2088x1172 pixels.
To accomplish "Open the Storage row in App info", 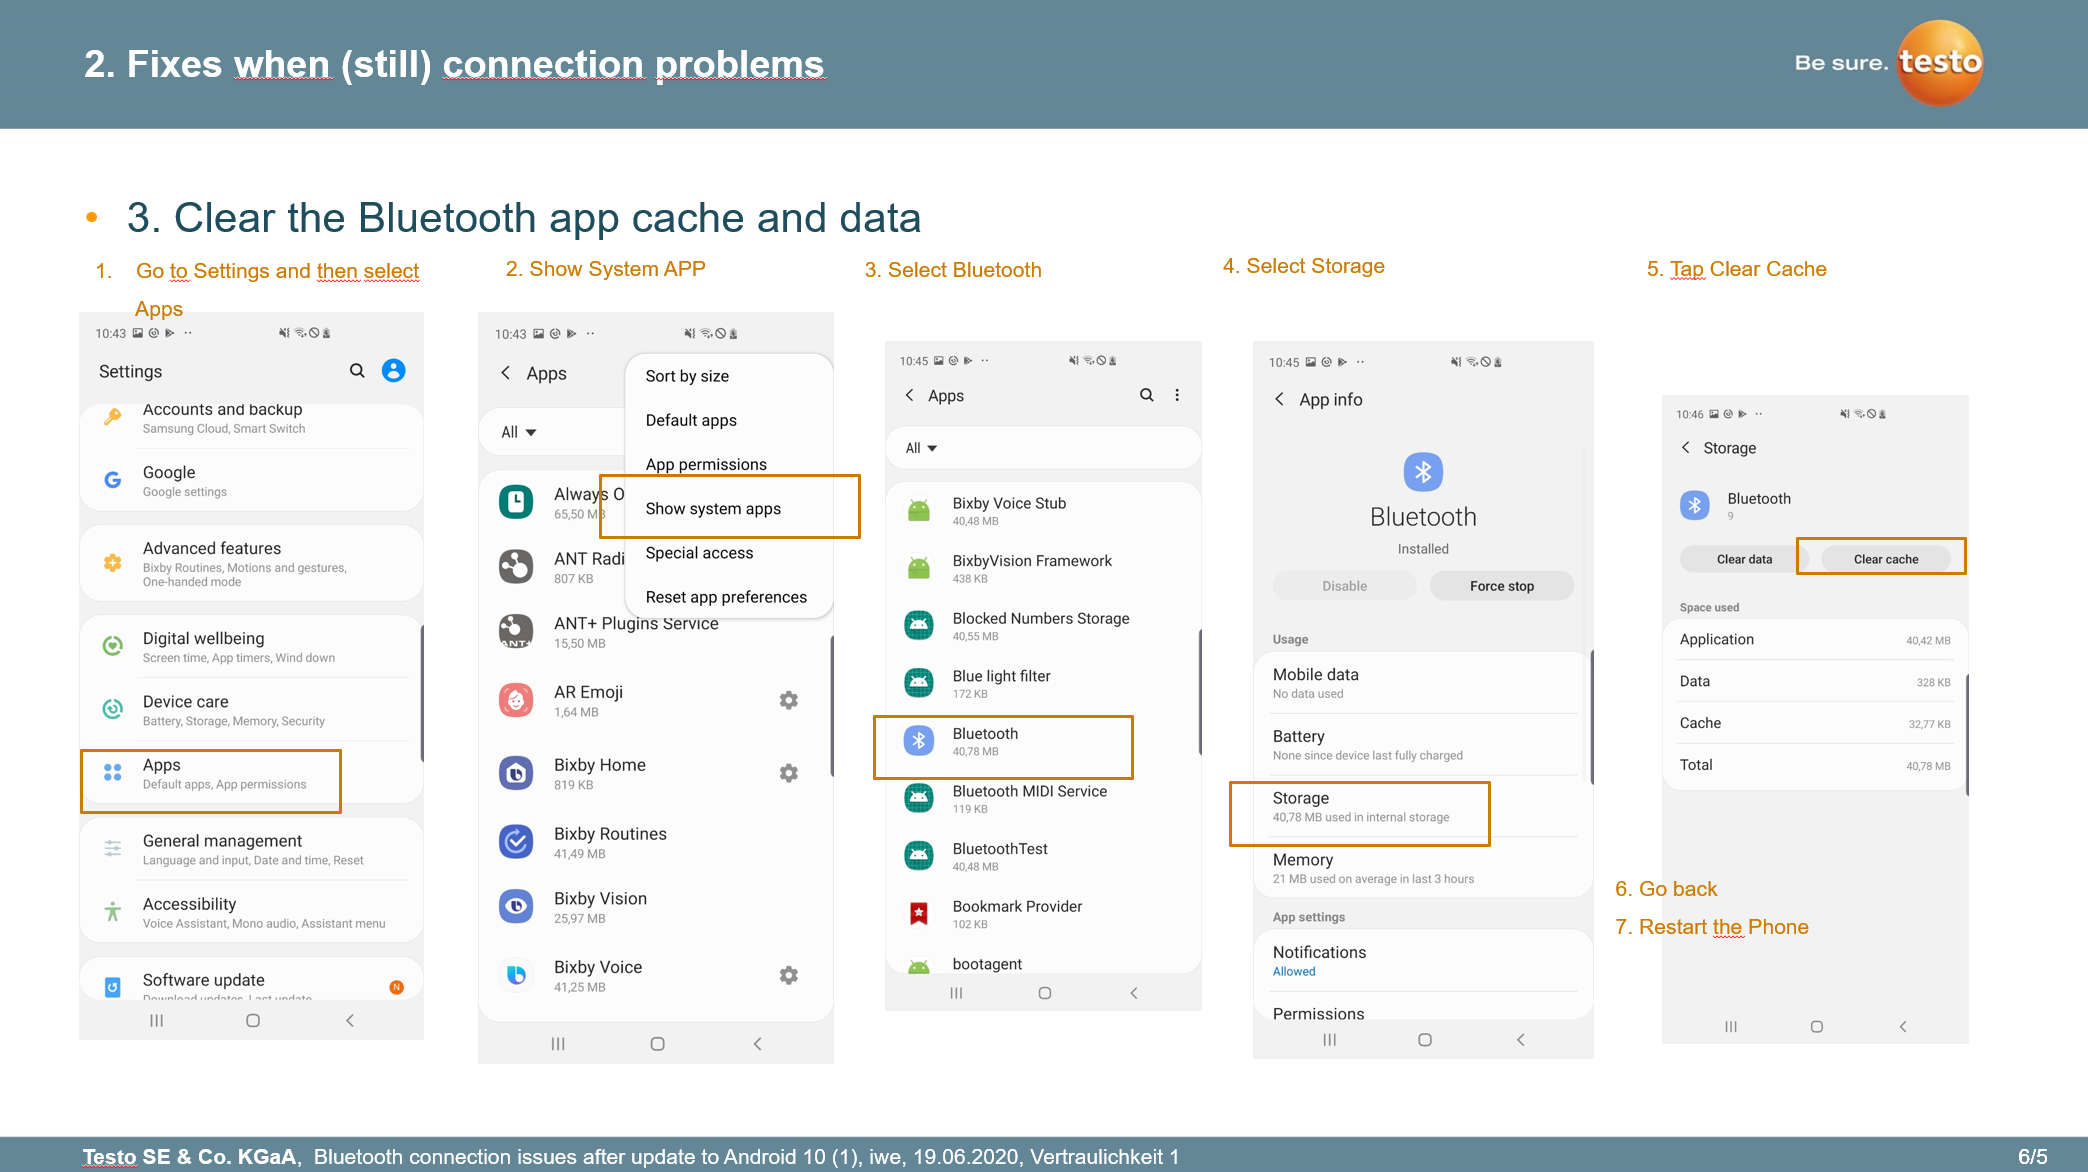I will (x=1423, y=806).
